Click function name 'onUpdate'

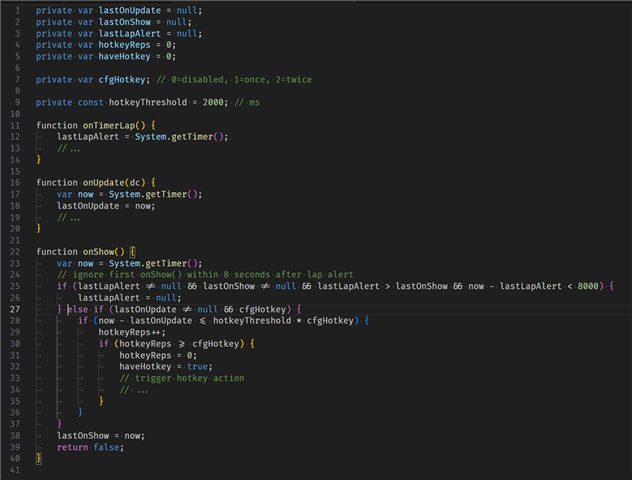(x=104, y=183)
